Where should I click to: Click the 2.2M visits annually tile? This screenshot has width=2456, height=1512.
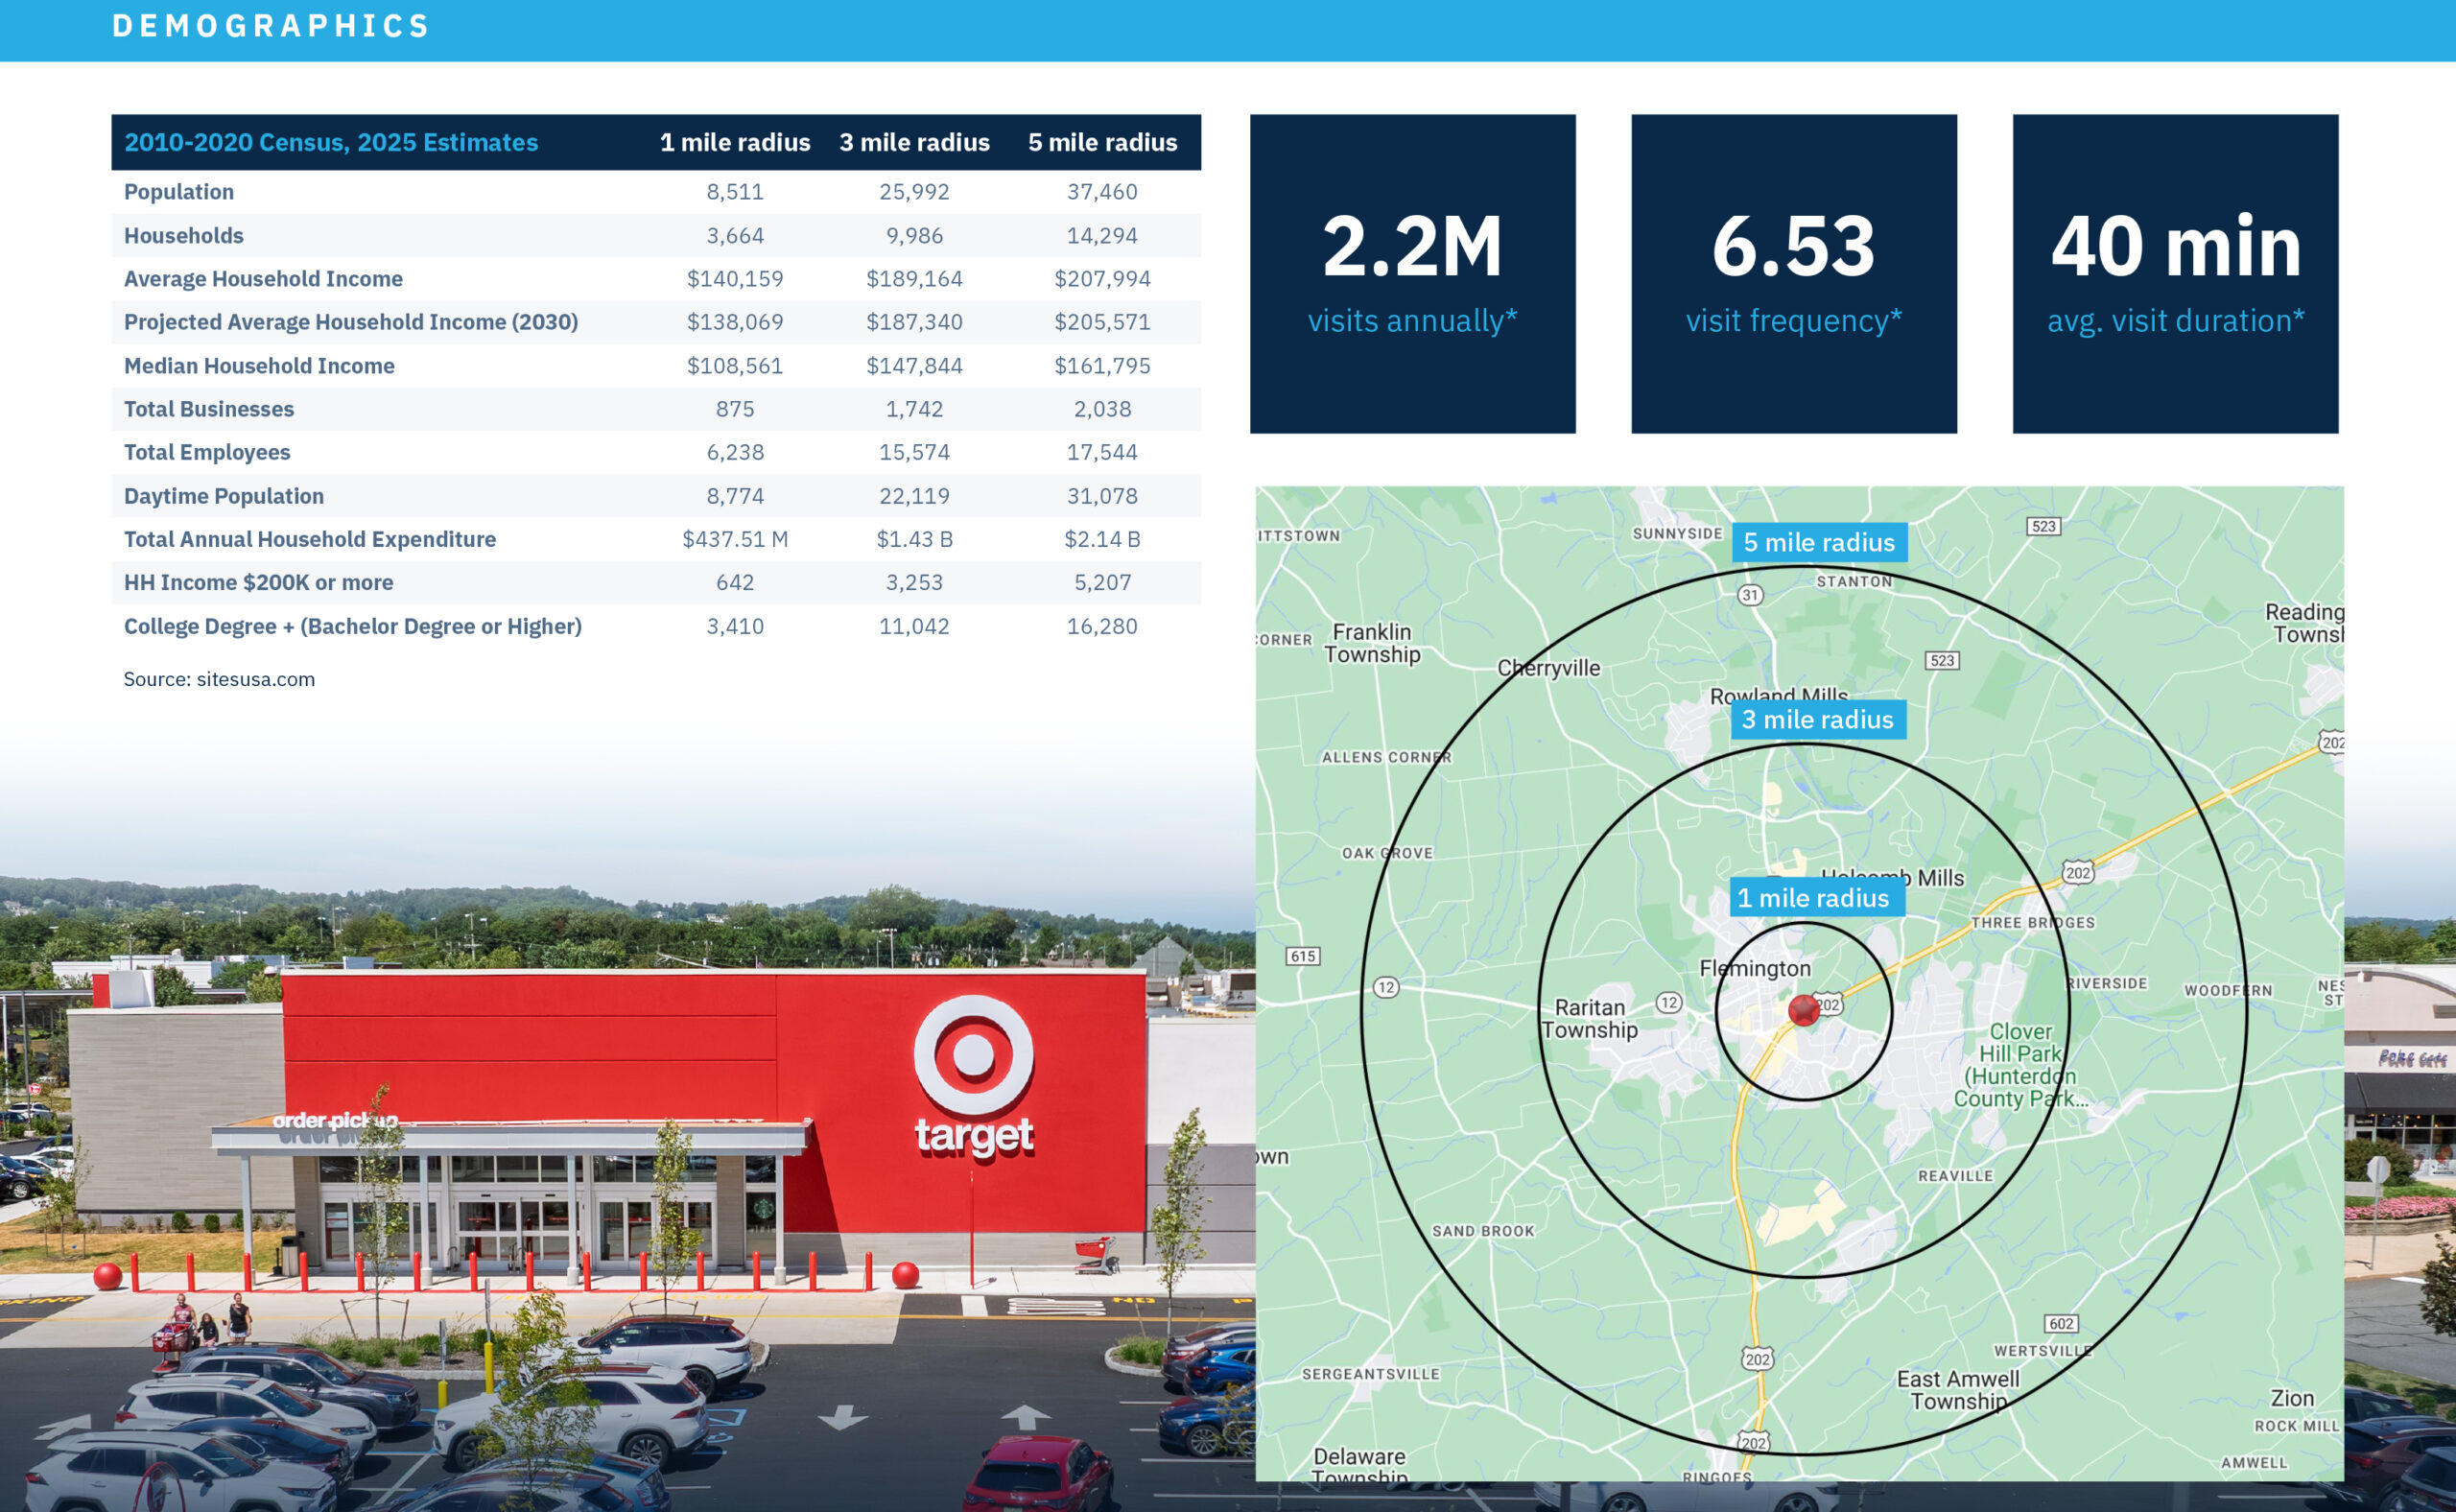pos(1412,273)
